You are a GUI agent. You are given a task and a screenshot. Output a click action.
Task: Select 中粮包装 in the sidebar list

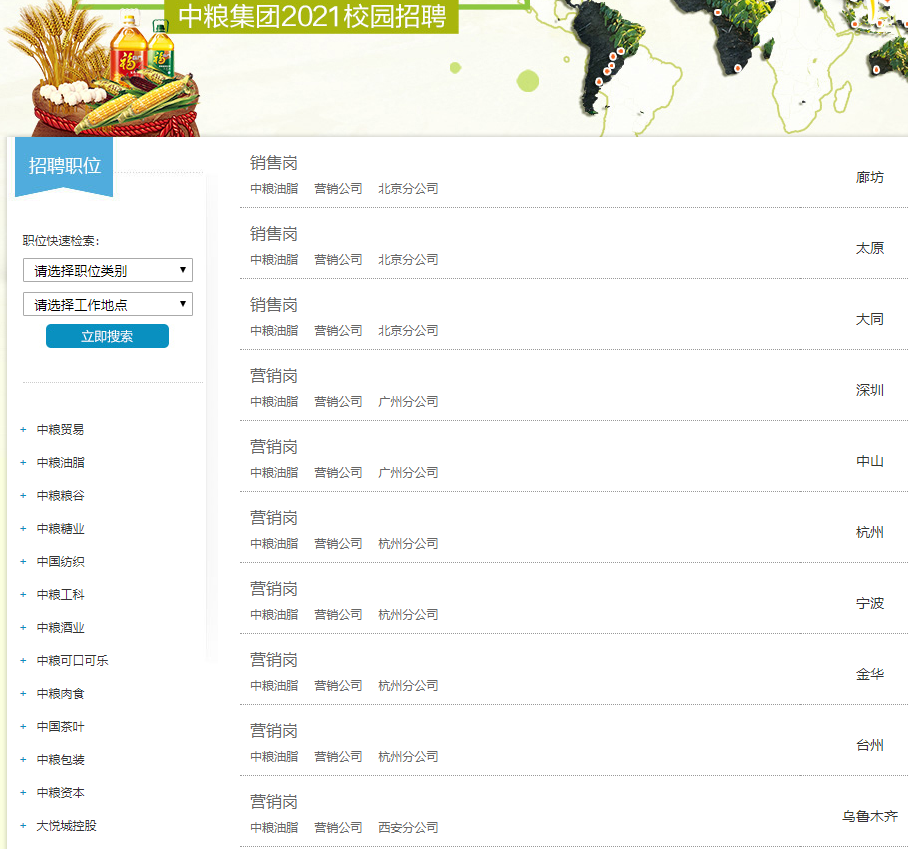click(60, 760)
